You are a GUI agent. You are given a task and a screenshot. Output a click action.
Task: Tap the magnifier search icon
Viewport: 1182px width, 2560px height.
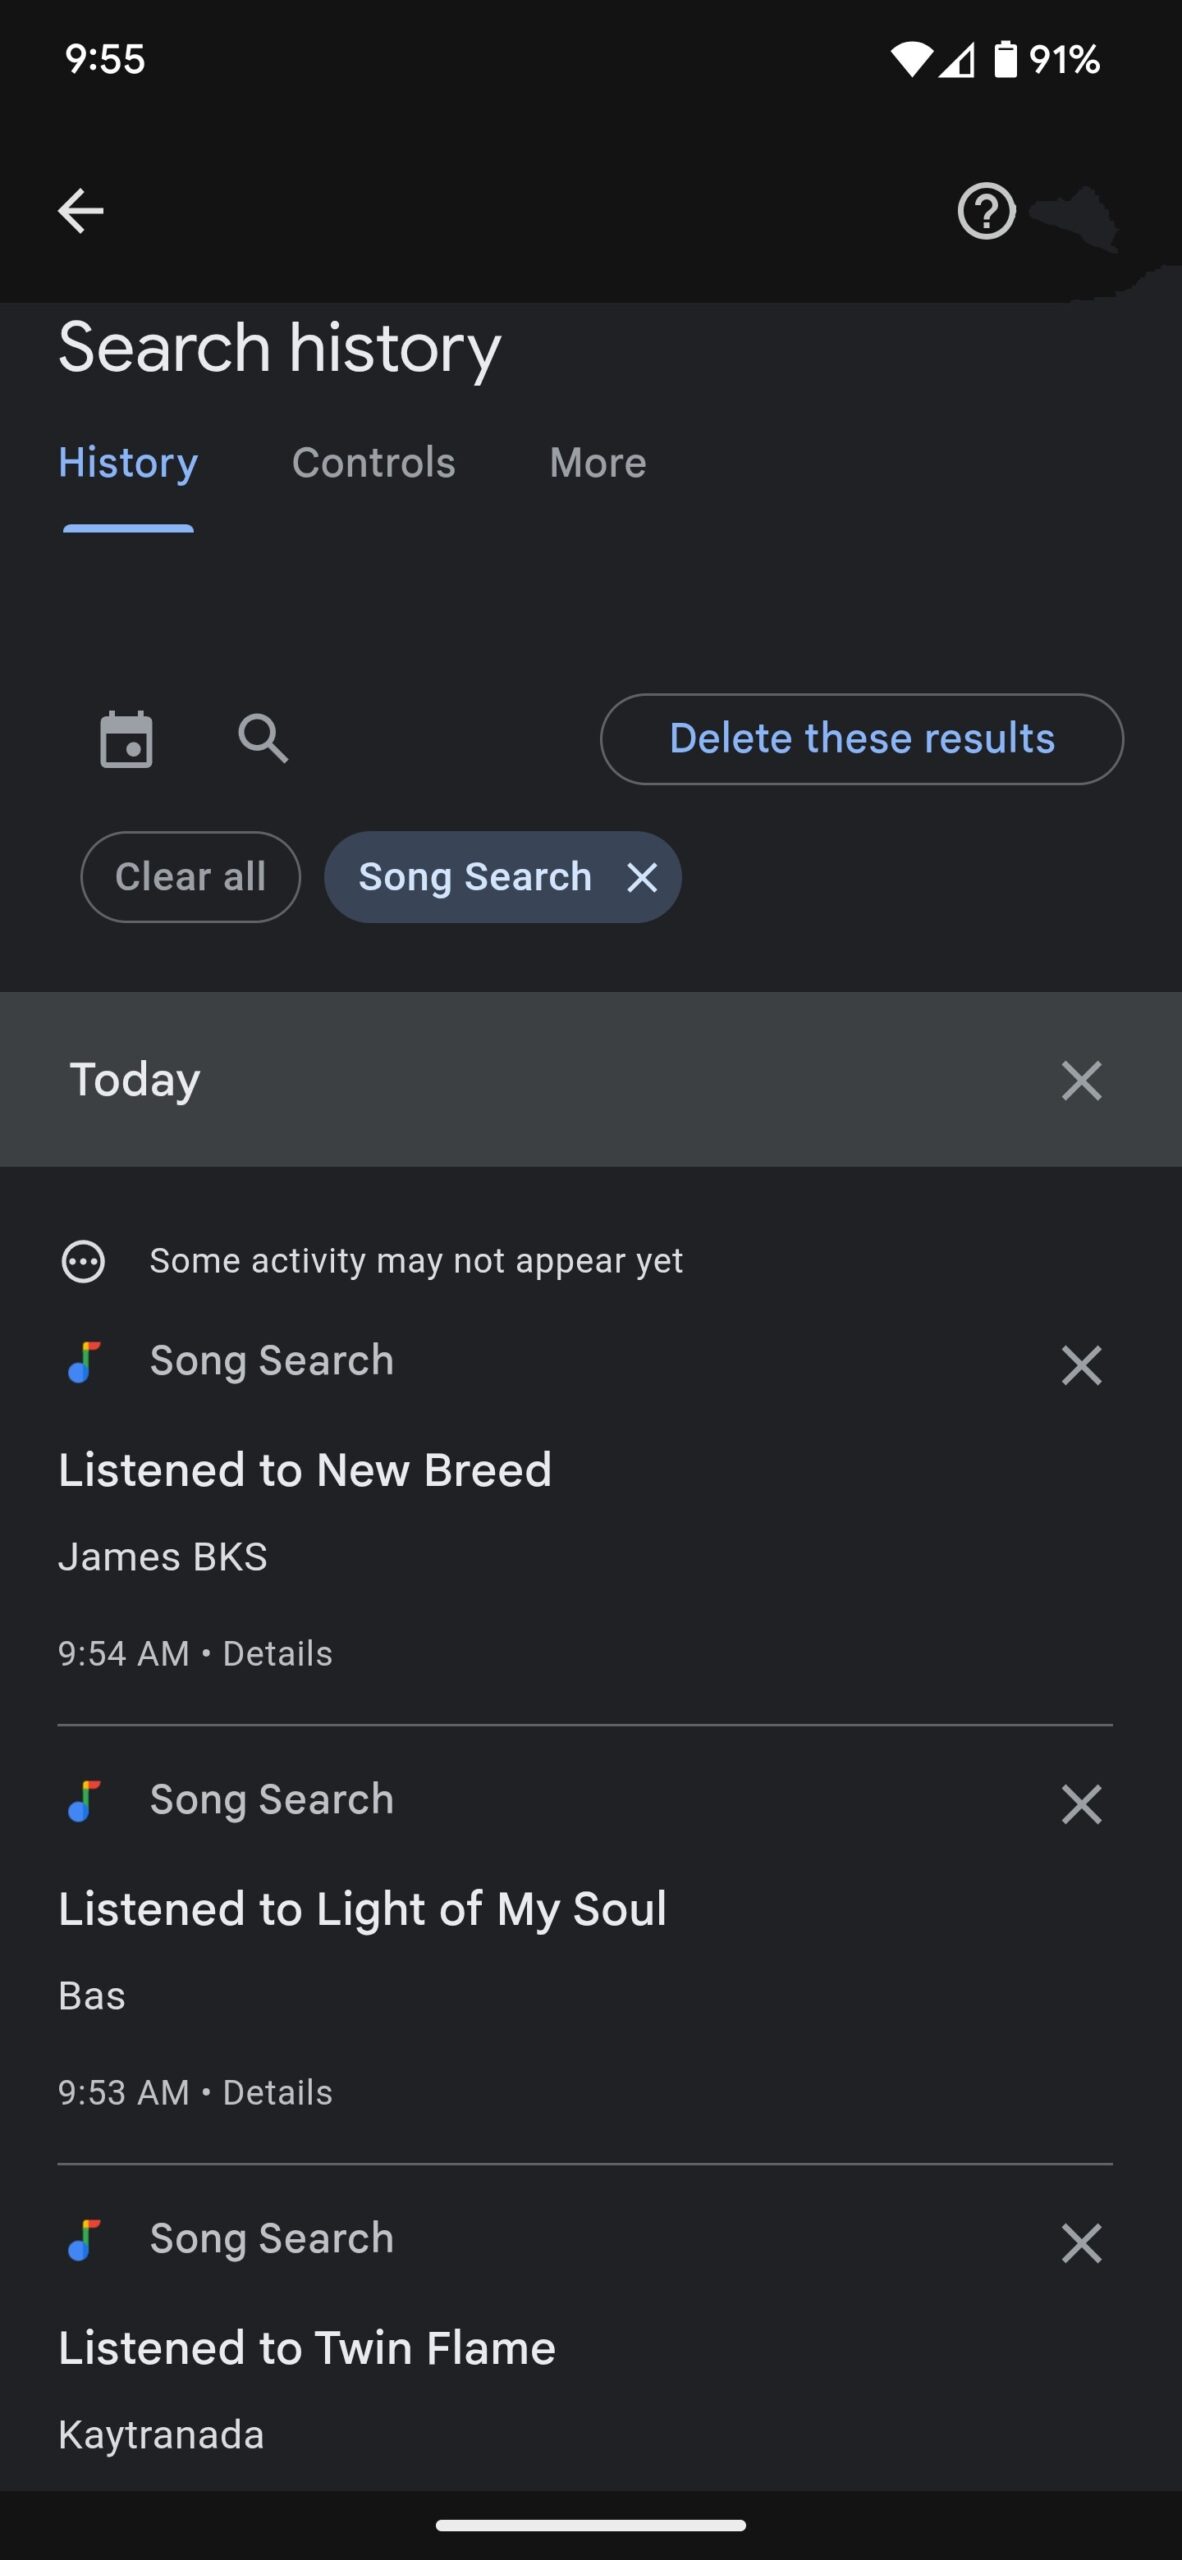[x=263, y=739]
